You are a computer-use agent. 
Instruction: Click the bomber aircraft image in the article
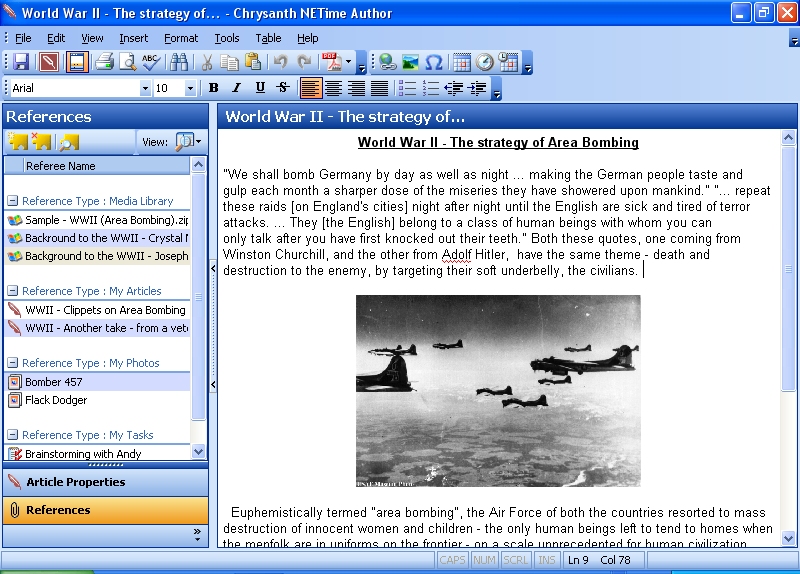click(x=498, y=391)
